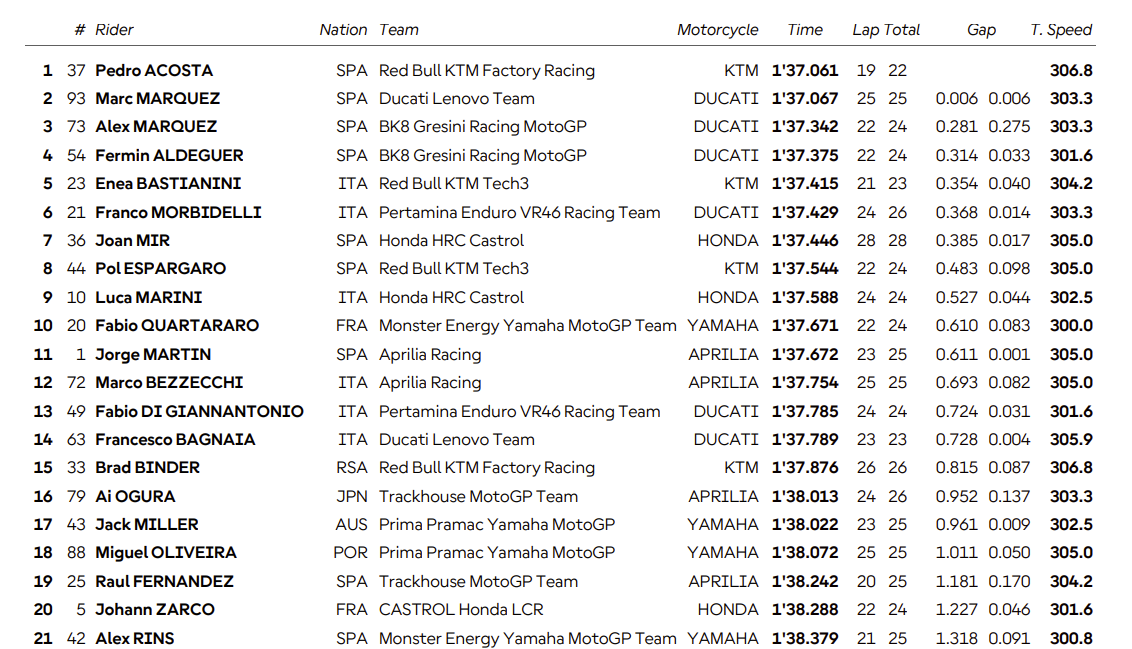The width and height of the screenshot is (1132, 649).
Task: Select rider name Marco BEZZECCHI
Action: tap(169, 383)
